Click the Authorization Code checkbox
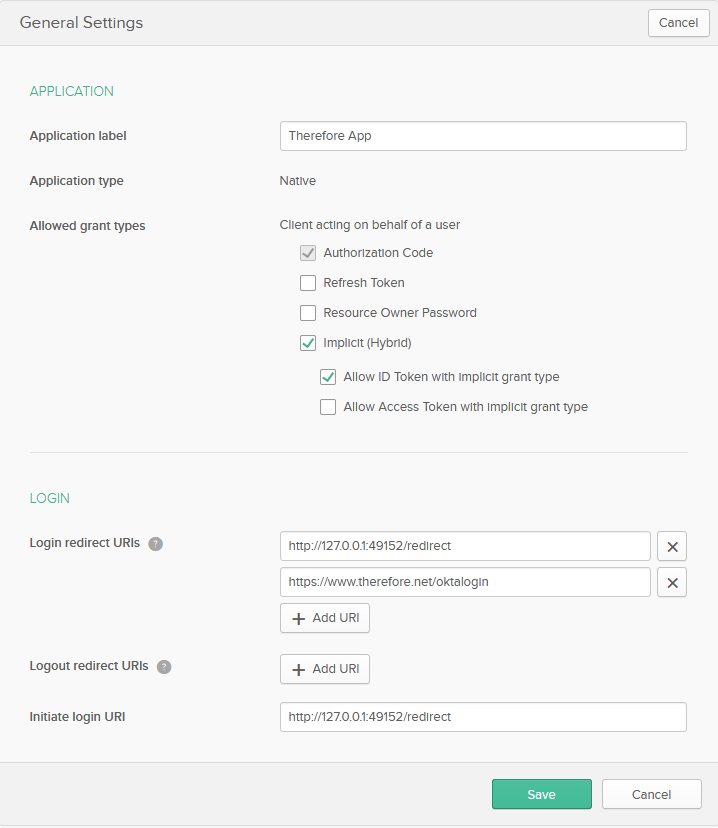The width and height of the screenshot is (718, 828). tap(308, 253)
